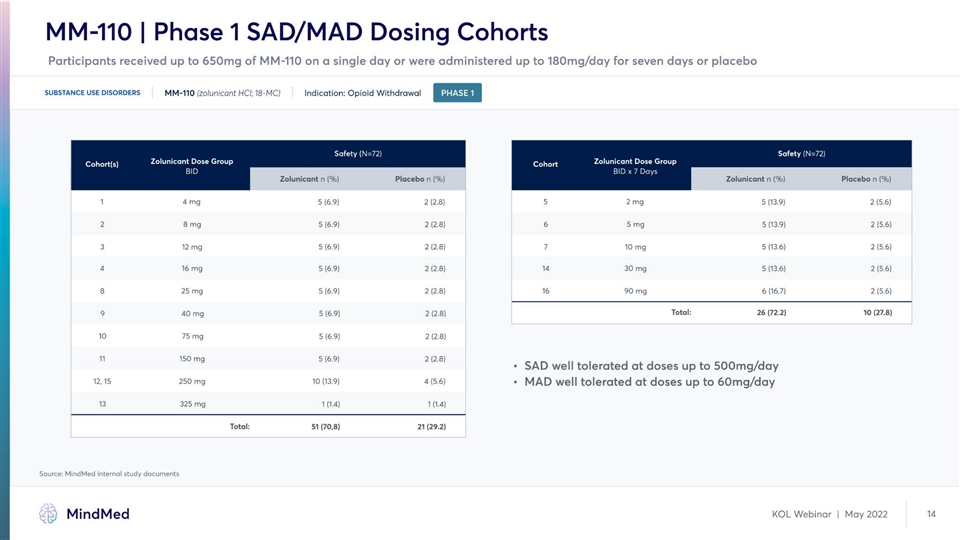Click the Cohort(s) header in left table
960x540 pixels.
coord(102,164)
